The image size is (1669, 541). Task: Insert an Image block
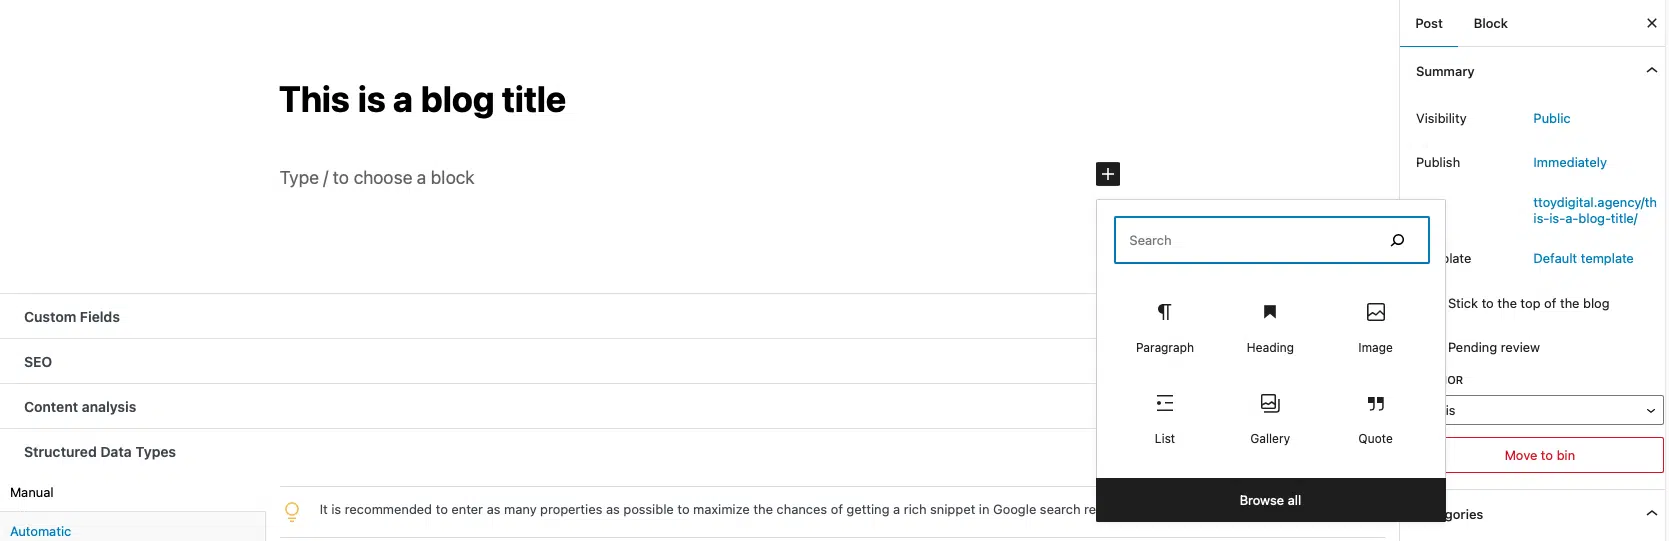tap(1375, 328)
